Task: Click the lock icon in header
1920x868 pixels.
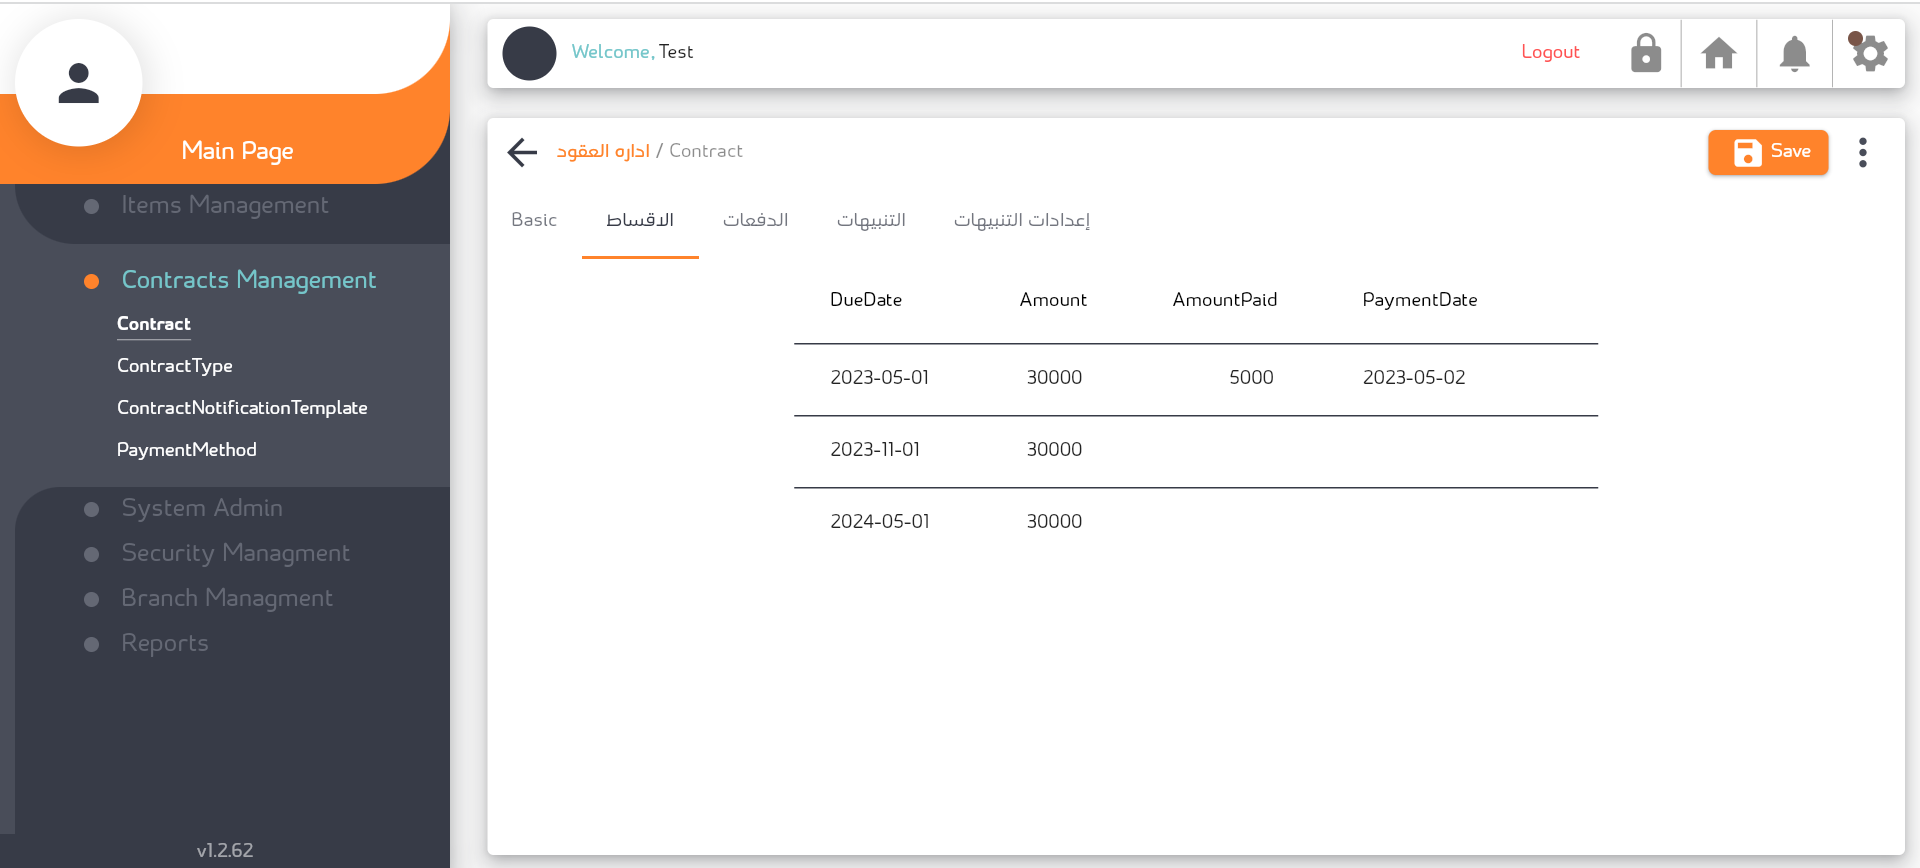Action: [1645, 53]
